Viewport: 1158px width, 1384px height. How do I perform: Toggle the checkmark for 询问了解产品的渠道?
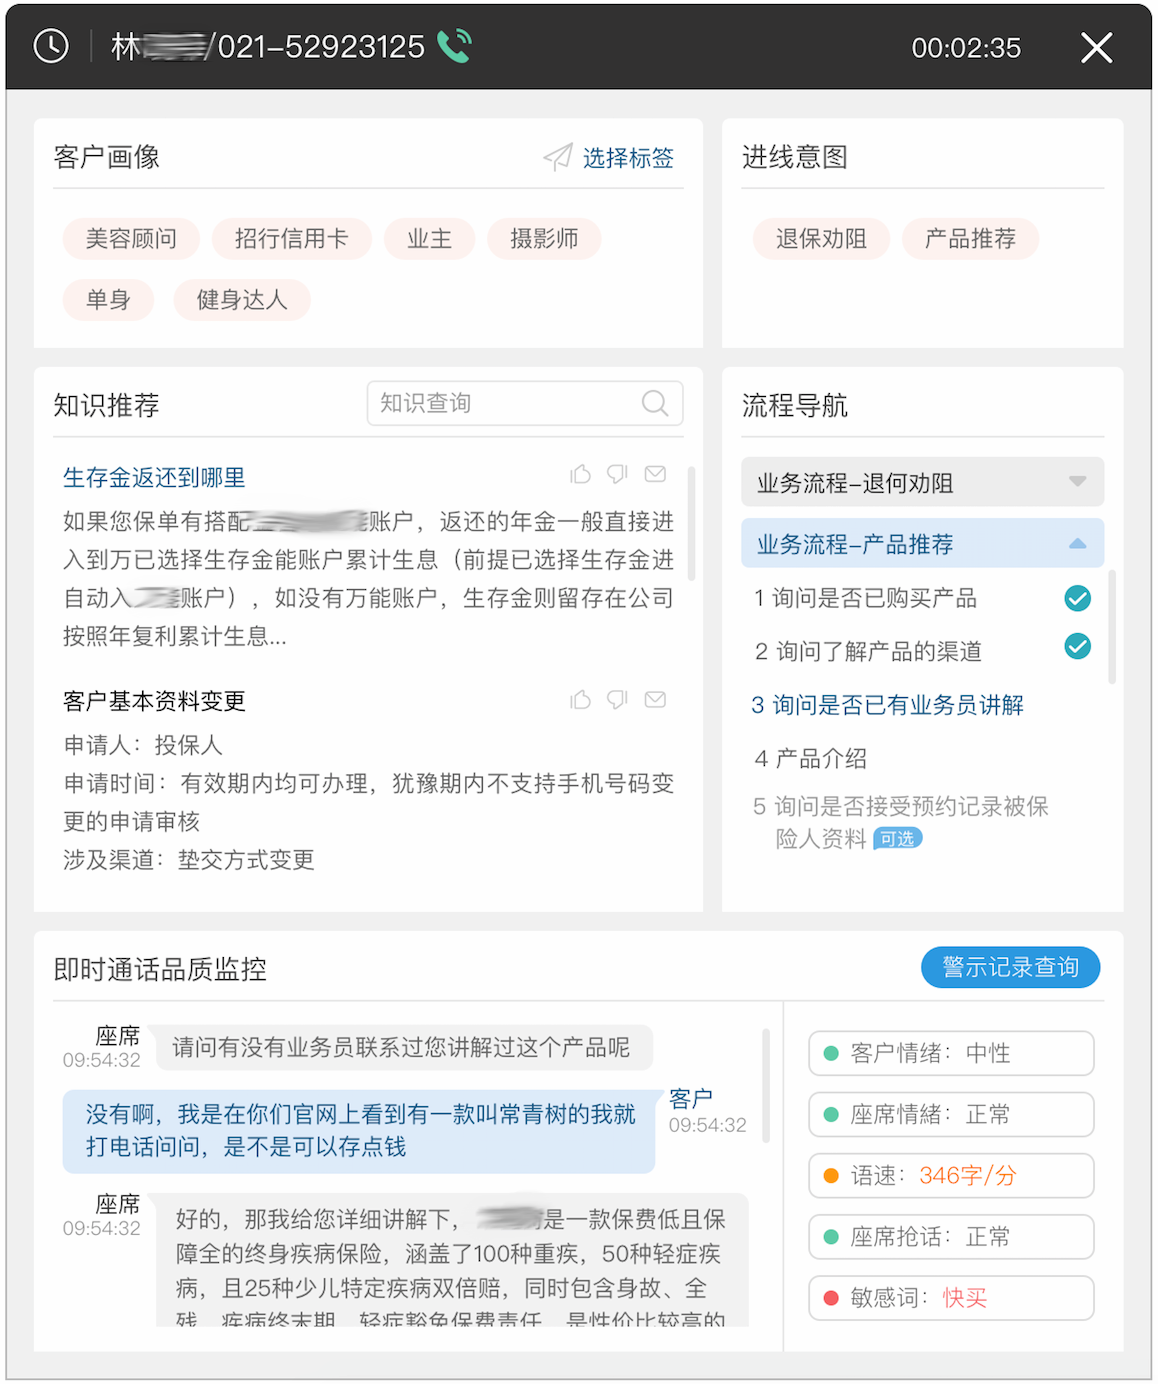point(1077,647)
